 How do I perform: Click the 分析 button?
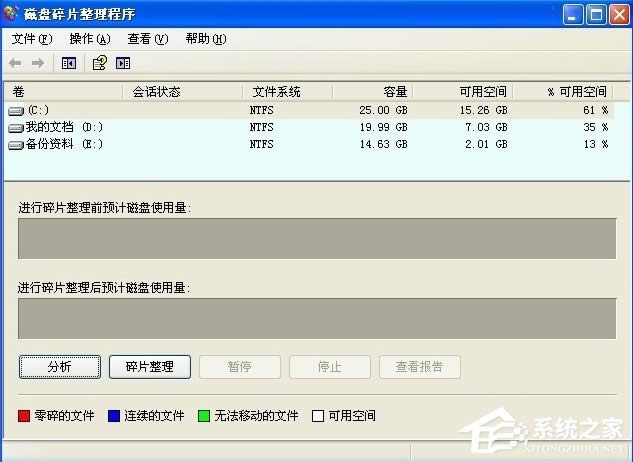60,367
